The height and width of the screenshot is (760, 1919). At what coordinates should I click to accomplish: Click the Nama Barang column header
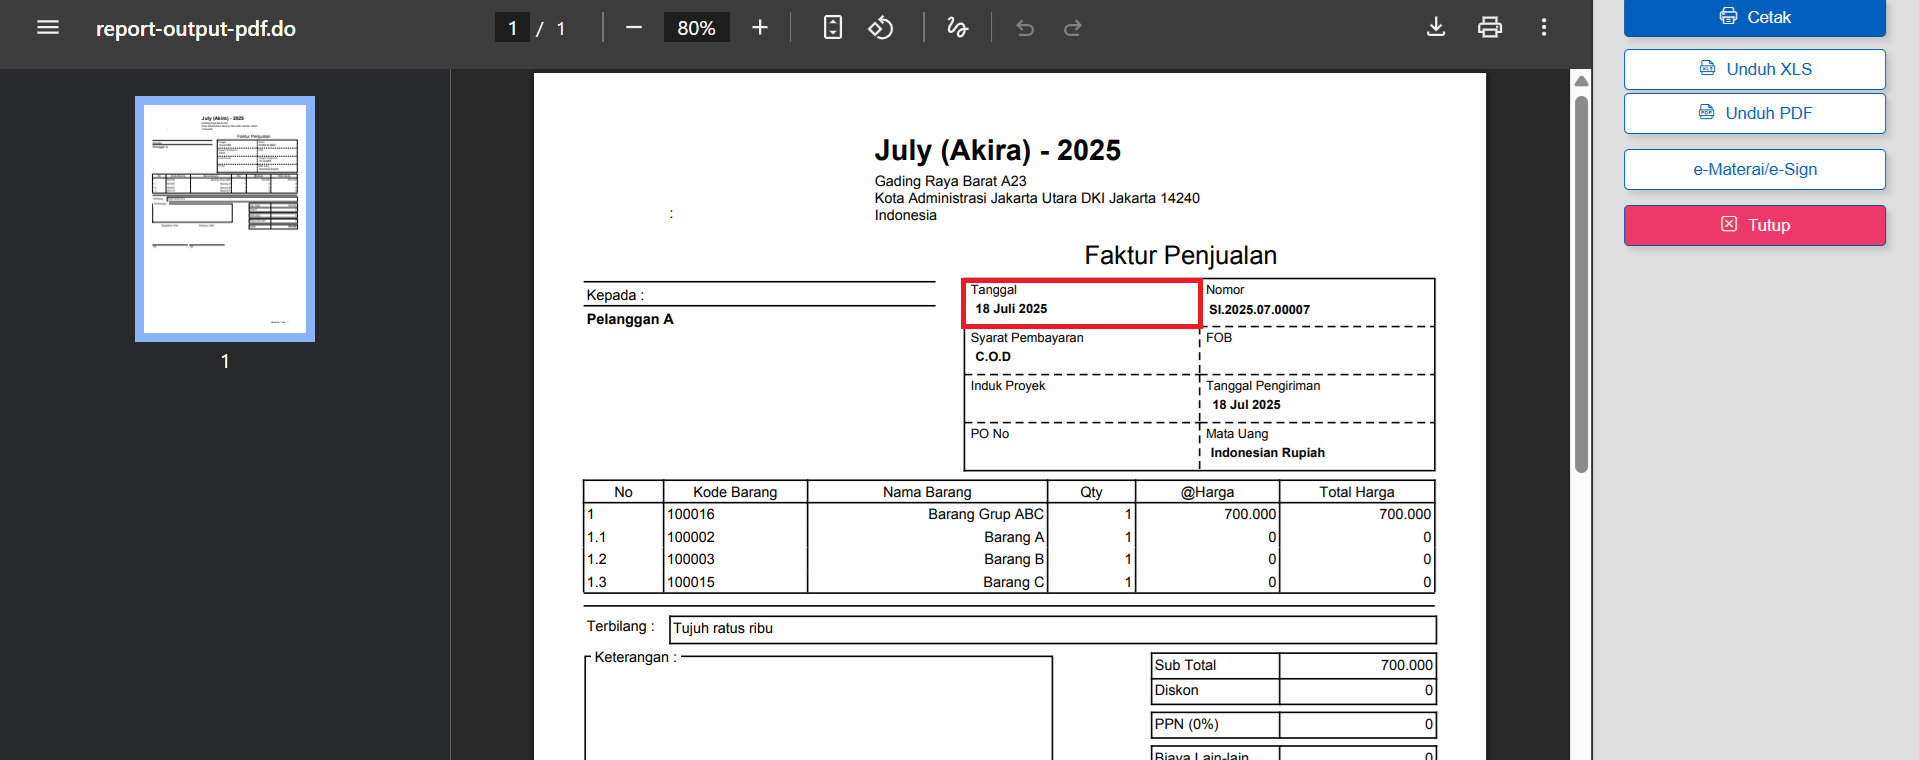[927, 492]
